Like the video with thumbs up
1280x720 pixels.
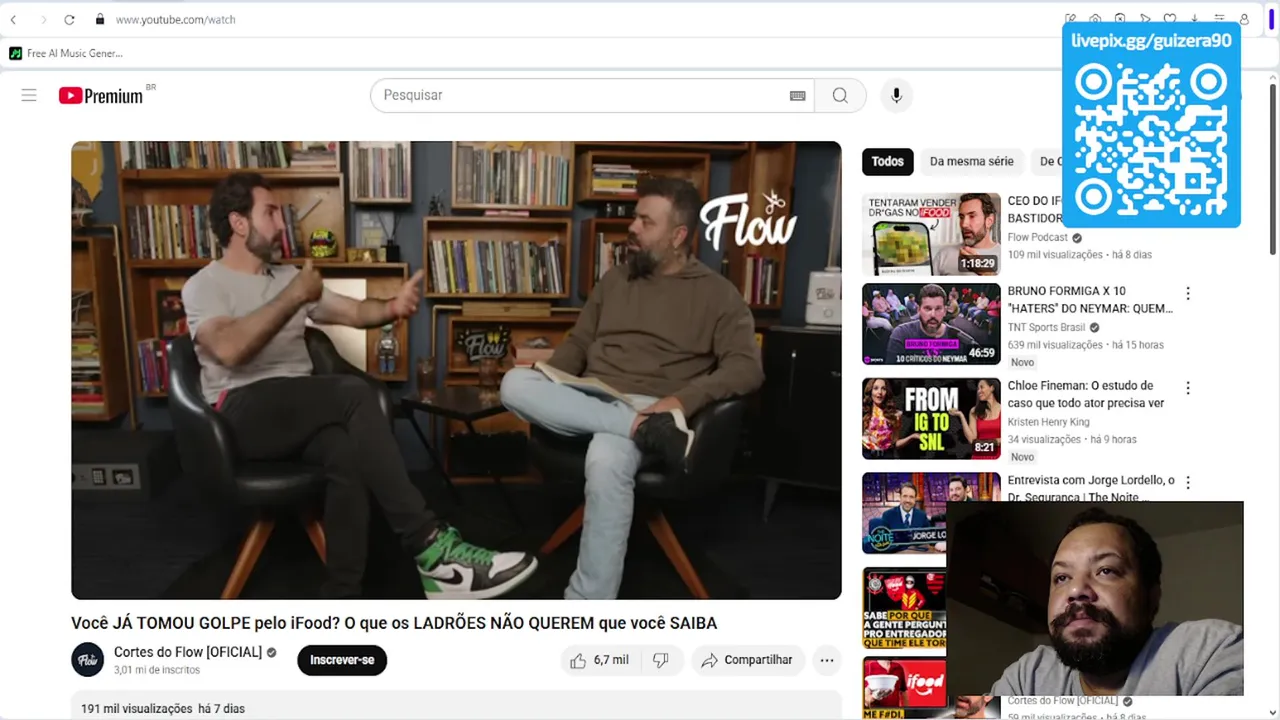click(598, 660)
